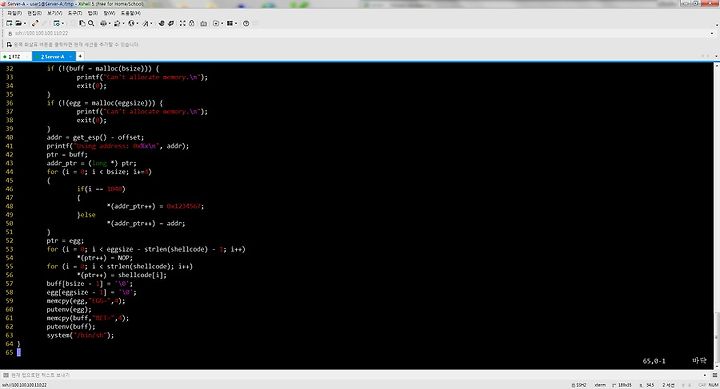This screenshot has height=389, width=720.
Task: Open the address bar history dropdown
Action: click(x=712, y=33)
